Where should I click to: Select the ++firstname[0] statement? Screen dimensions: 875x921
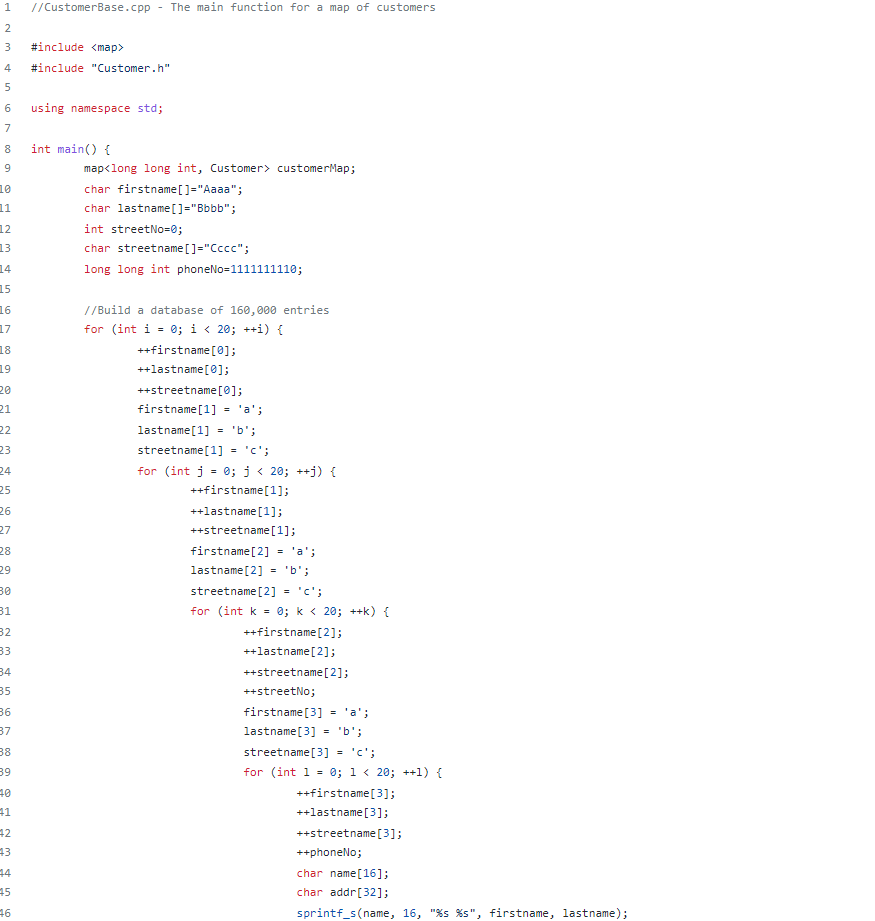[186, 349]
